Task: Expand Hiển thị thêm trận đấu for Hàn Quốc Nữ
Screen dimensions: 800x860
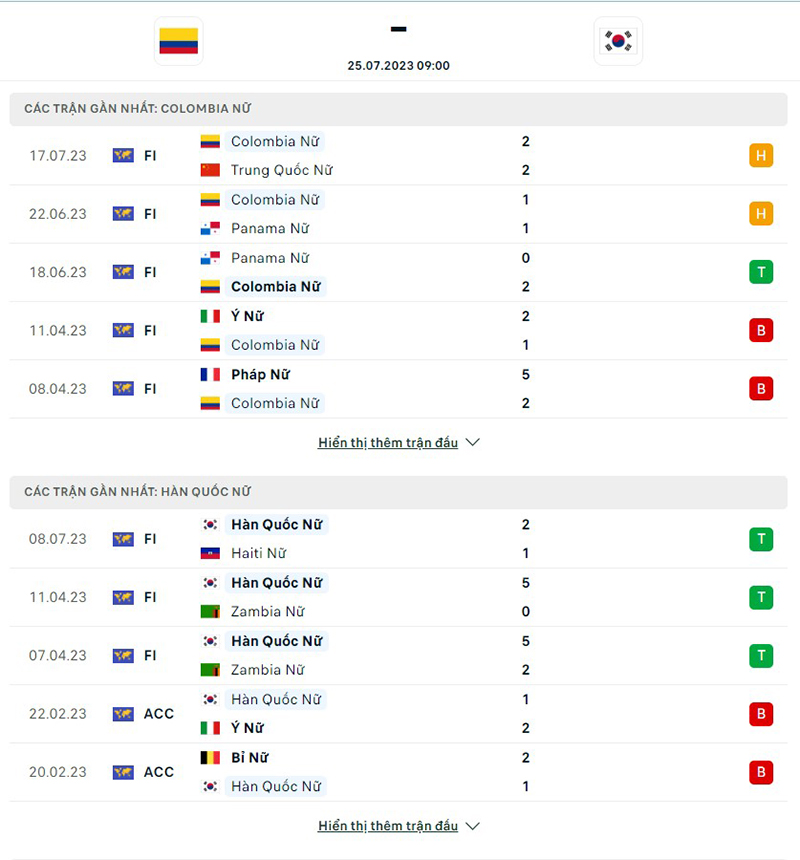Action: (388, 825)
